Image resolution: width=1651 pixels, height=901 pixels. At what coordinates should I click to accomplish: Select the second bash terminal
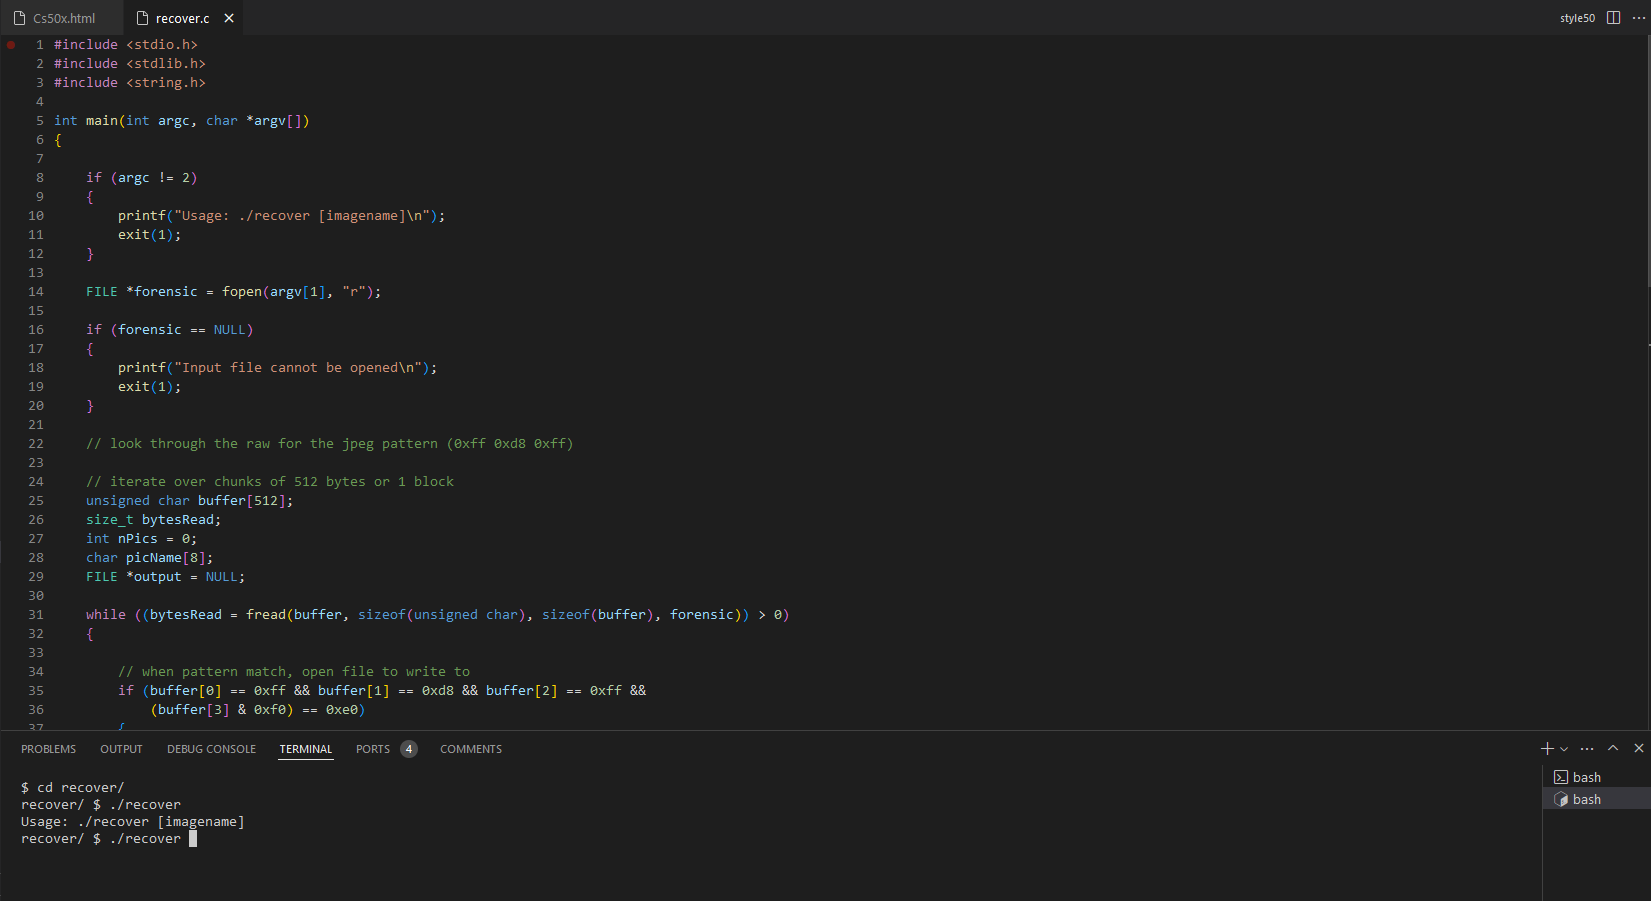coord(1586,799)
